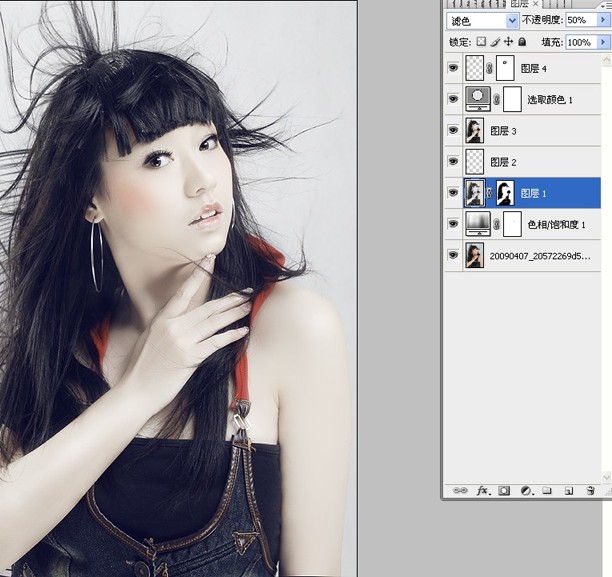Click 图层 2 transparent thumbnail
Image resolution: width=612 pixels, height=577 pixels.
pyautogui.click(x=475, y=161)
